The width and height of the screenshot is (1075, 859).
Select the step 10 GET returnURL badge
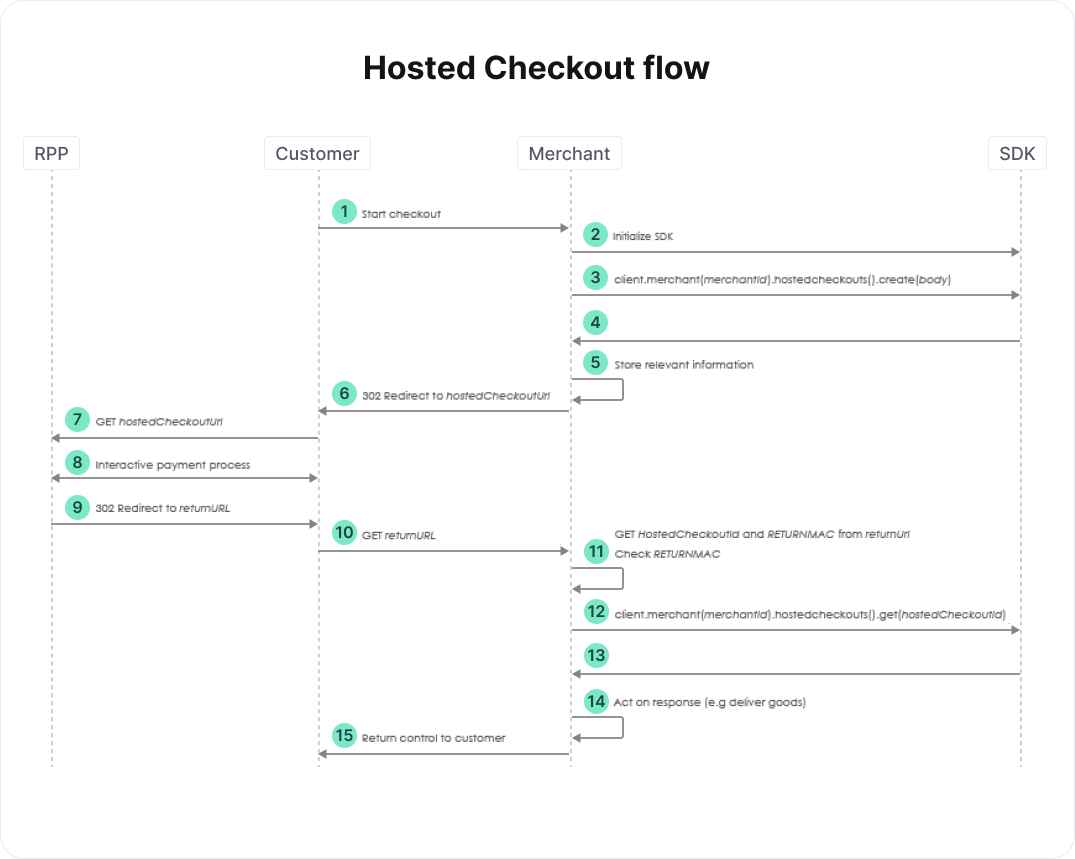point(344,533)
